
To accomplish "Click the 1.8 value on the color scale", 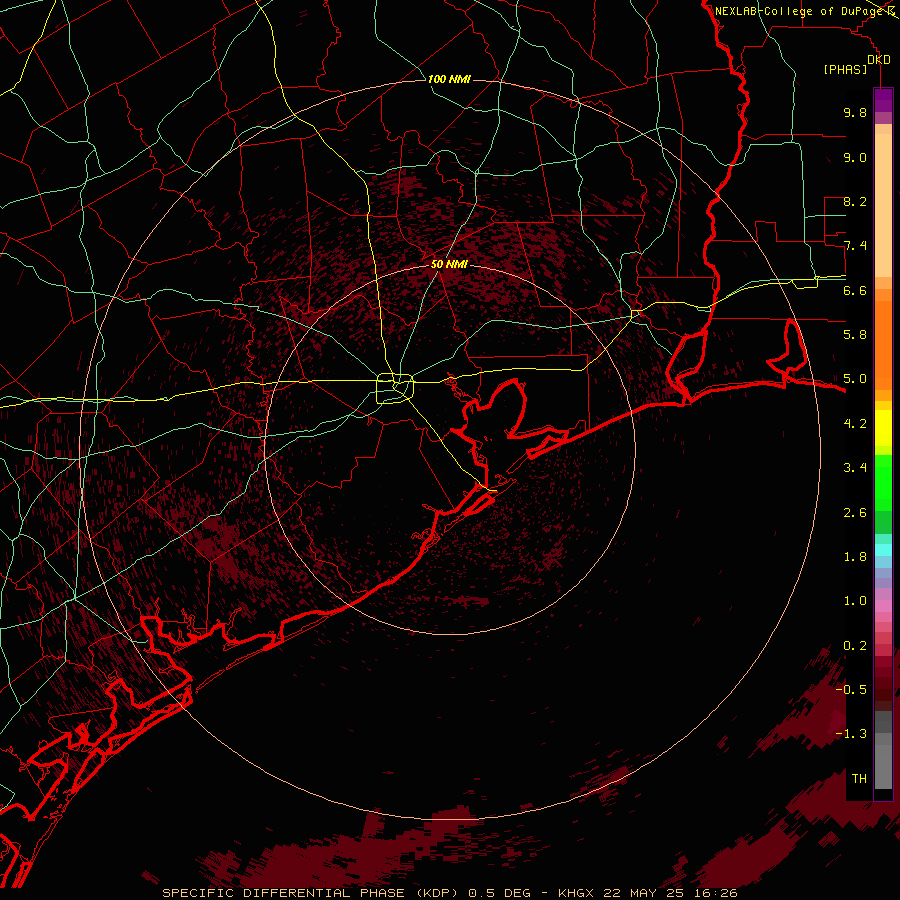I will tap(855, 557).
